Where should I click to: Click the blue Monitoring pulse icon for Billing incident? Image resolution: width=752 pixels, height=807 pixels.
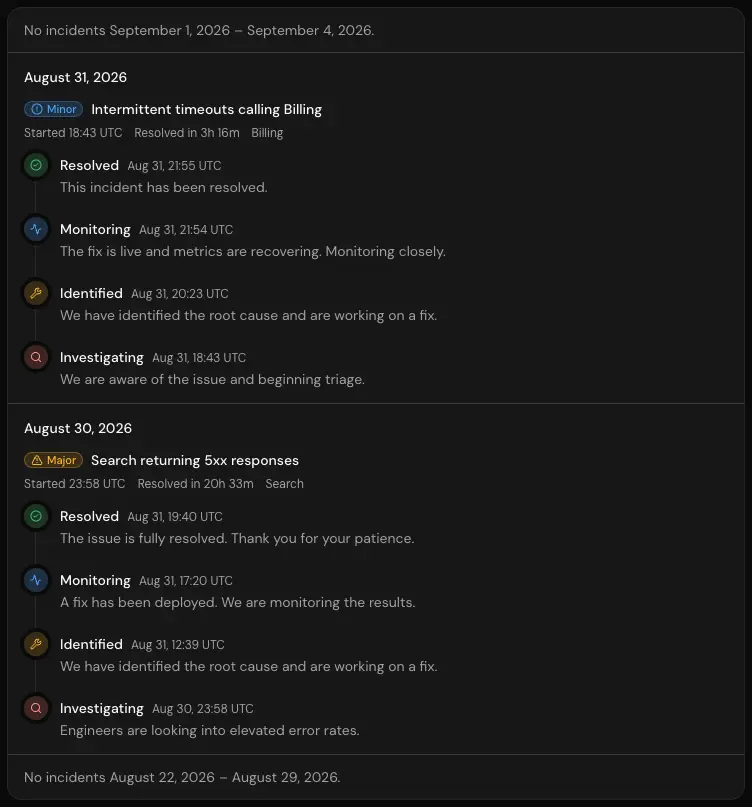click(x=36, y=229)
